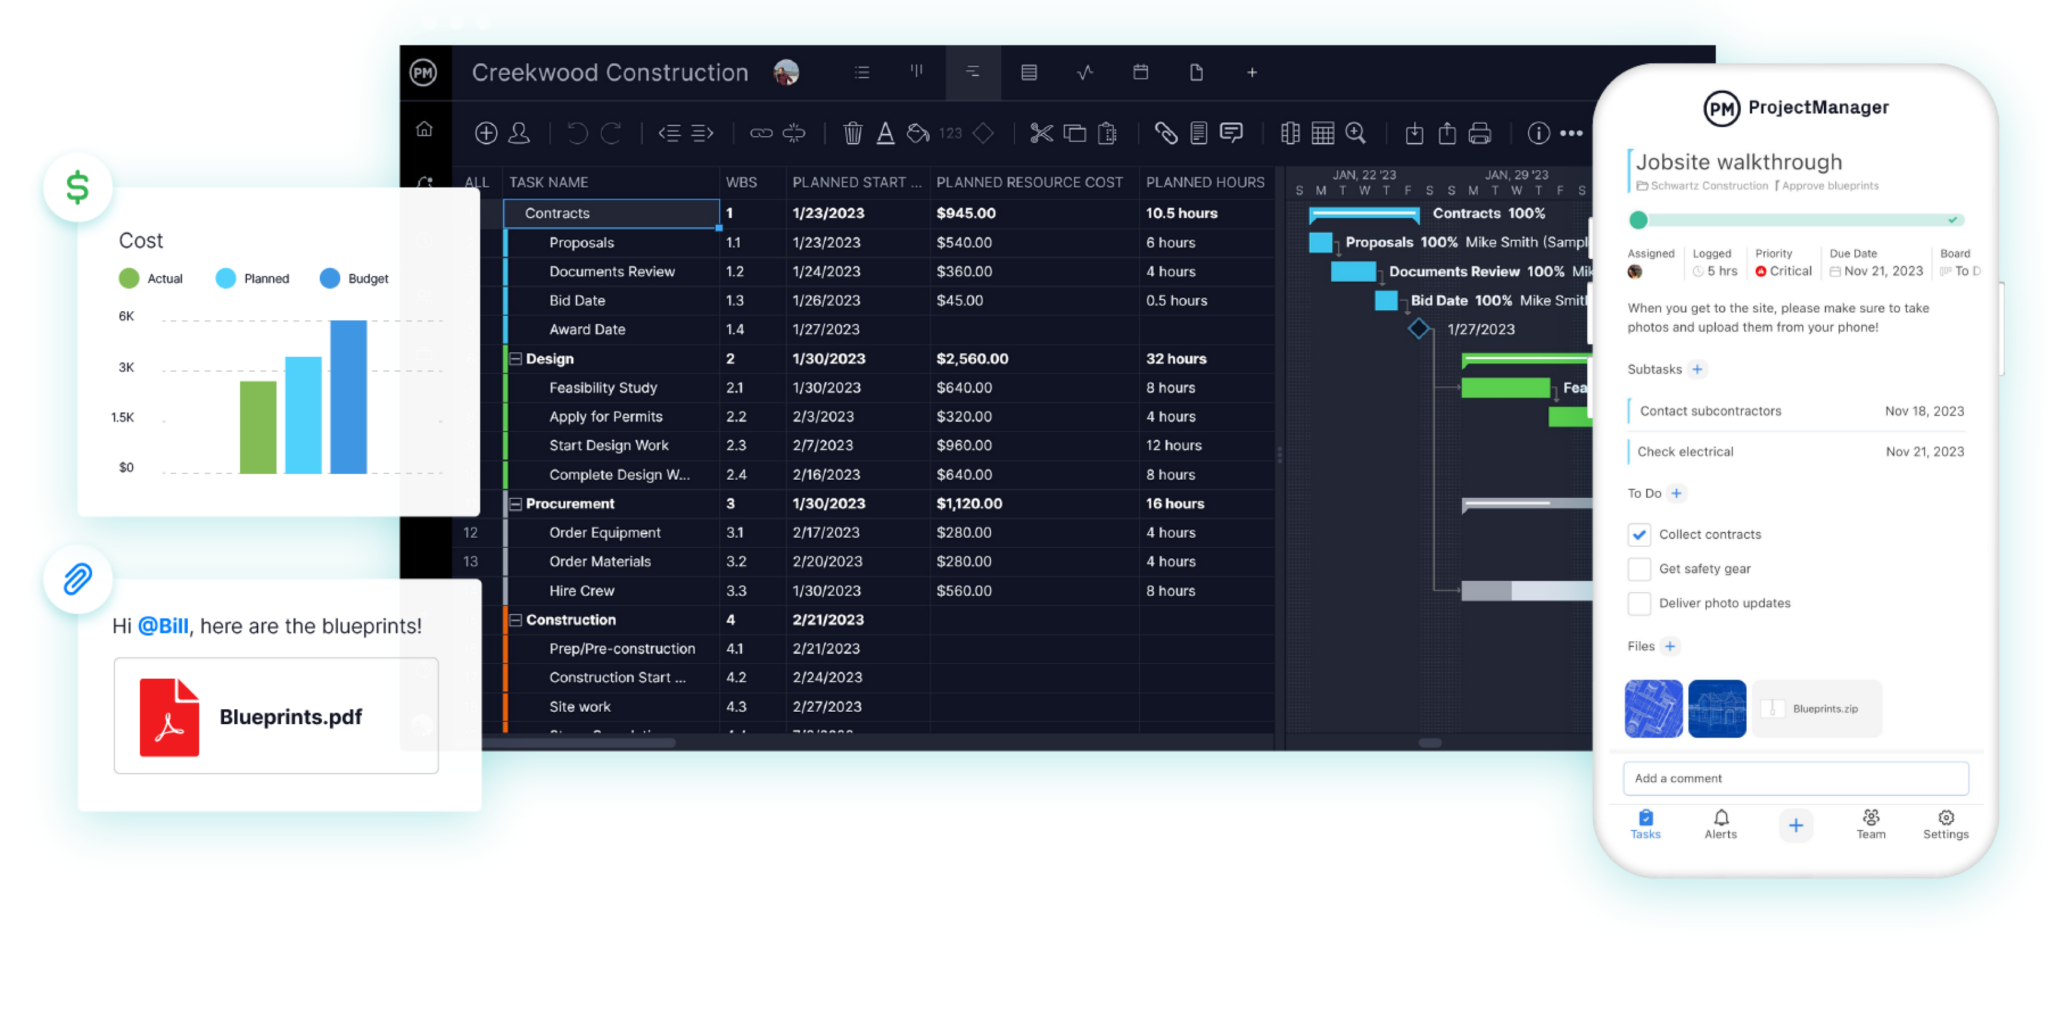
Task: Click the Award Date milestone diamond in Gantt
Action: tap(1418, 328)
